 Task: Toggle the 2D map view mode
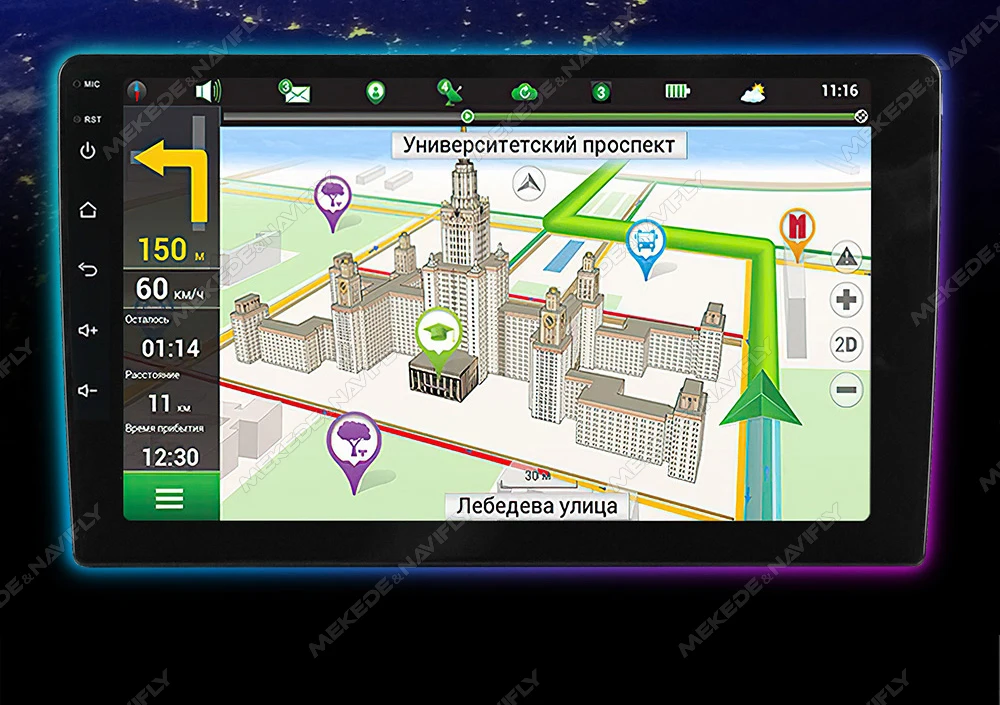coord(846,345)
